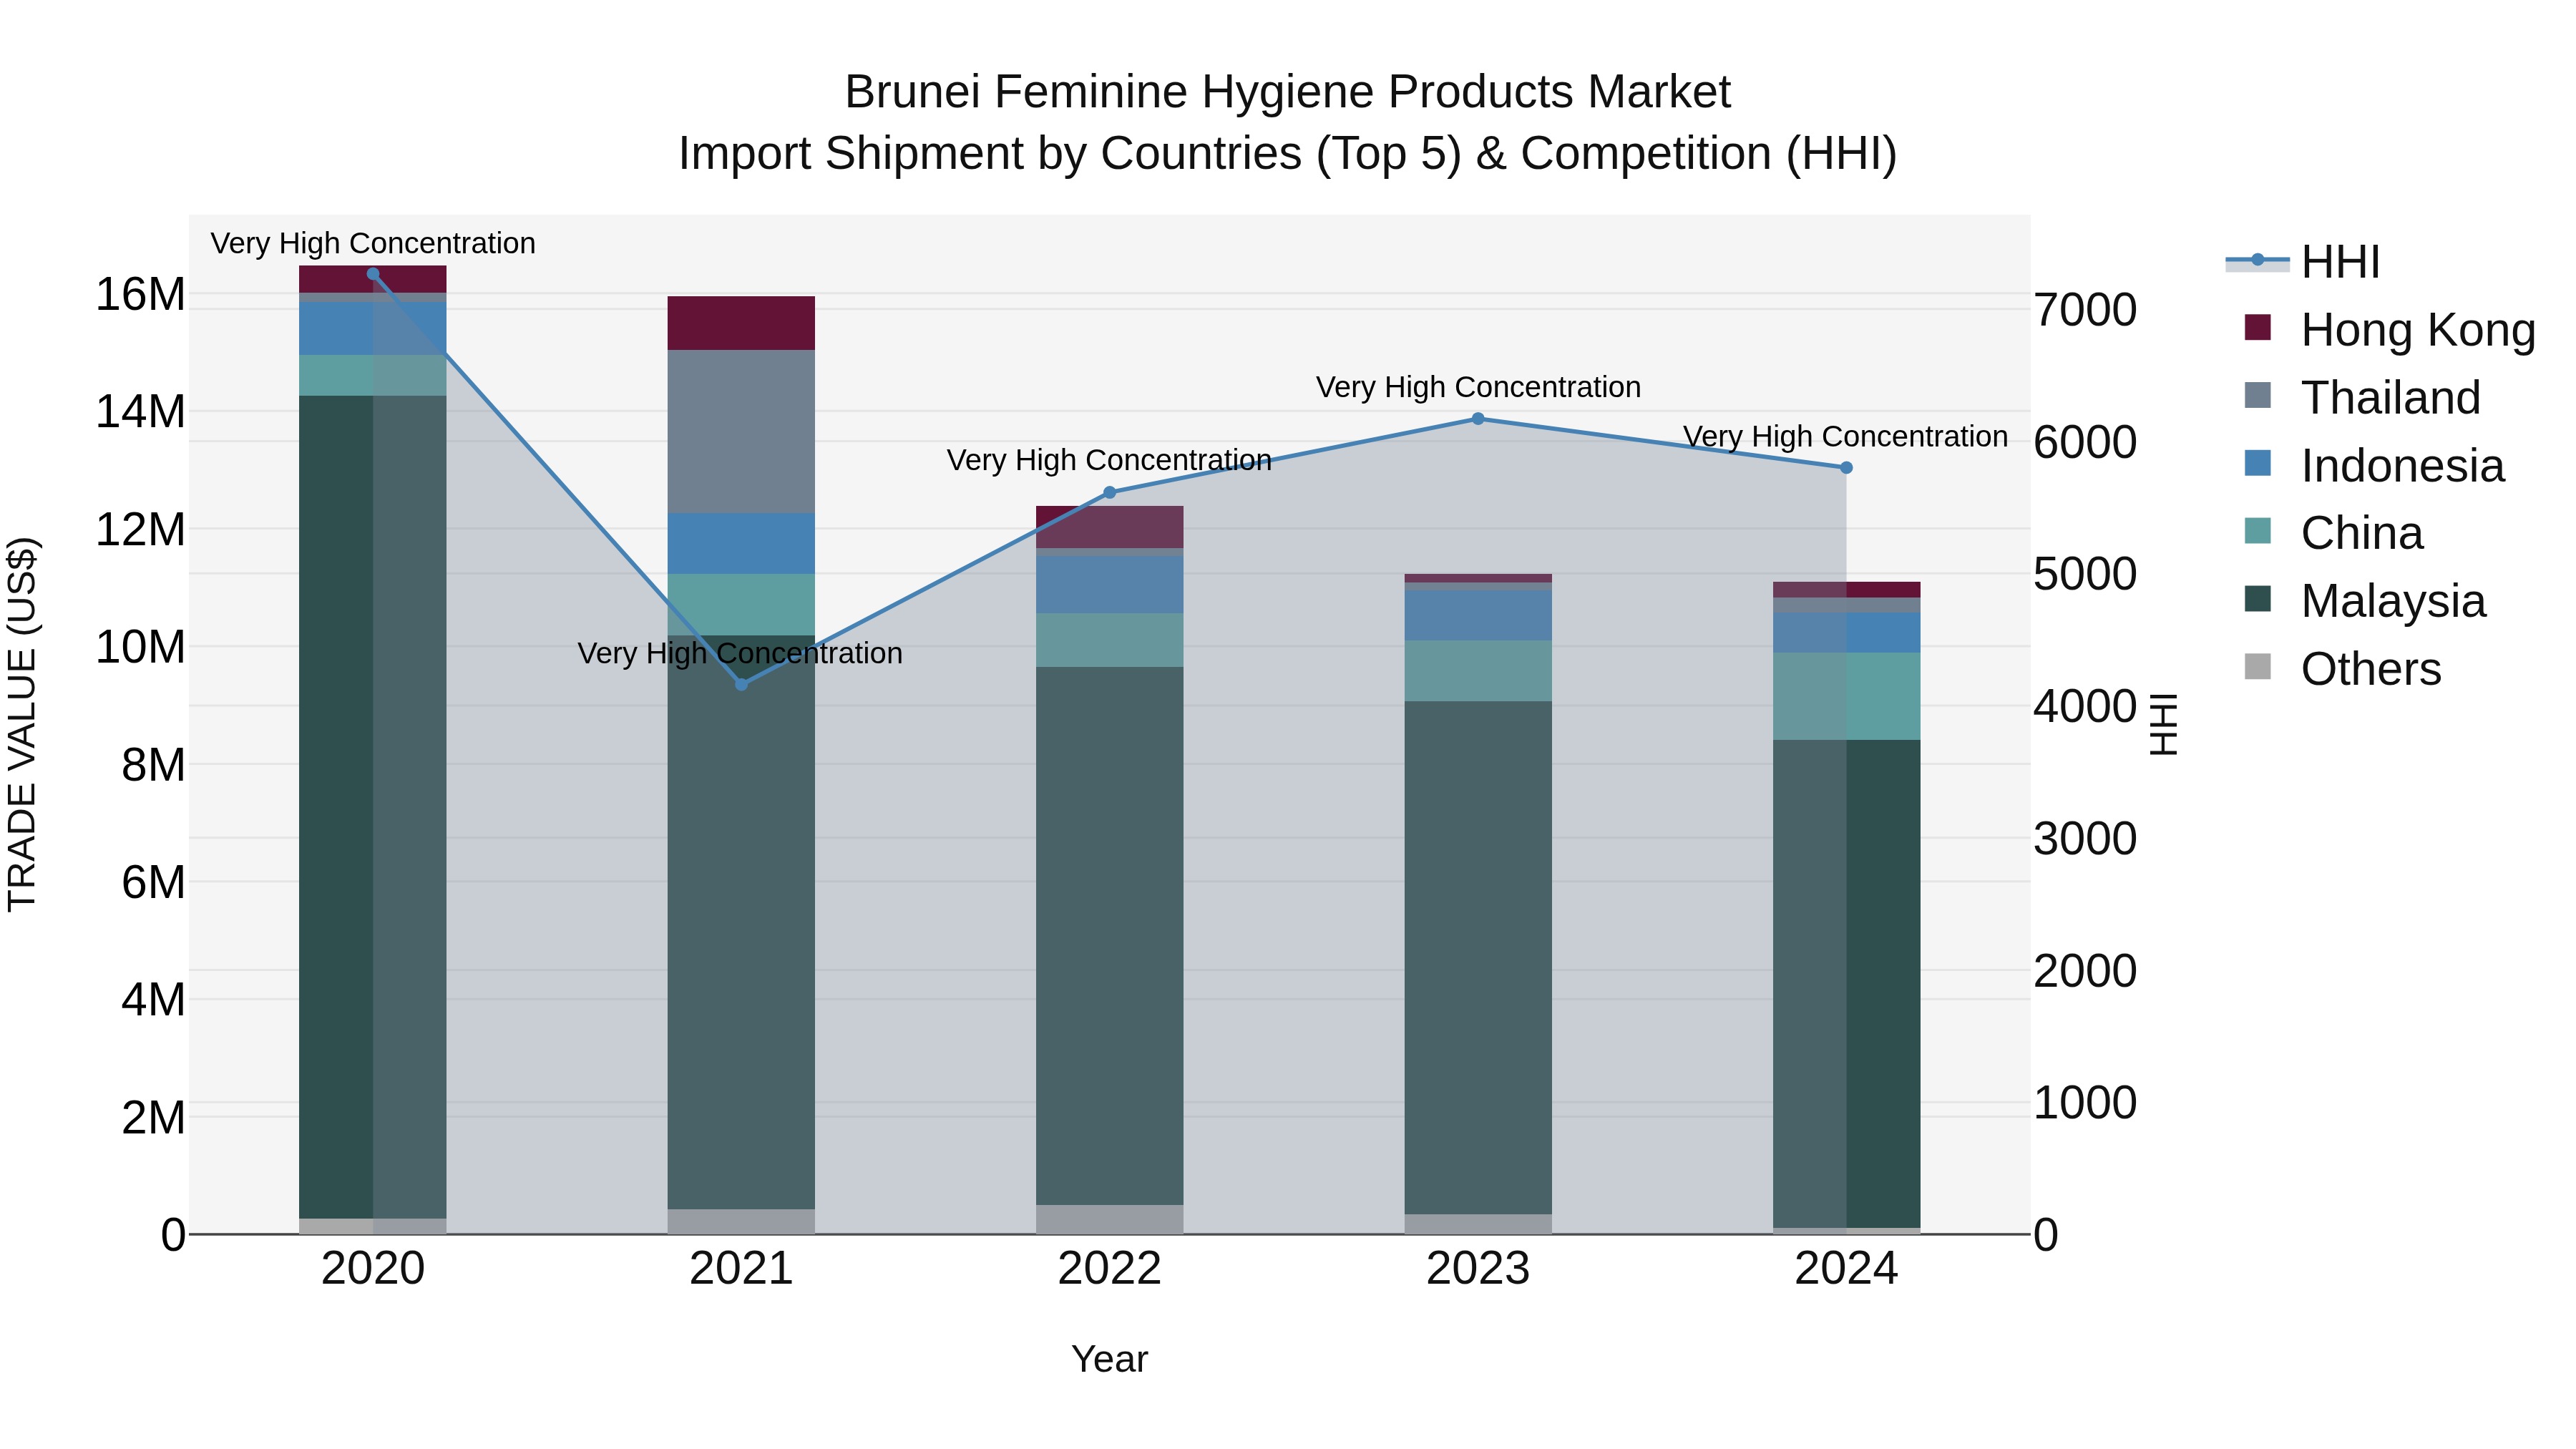Click the 4000 right axis tick label
Viewport: 2576px width, 1449px height.
tap(2085, 706)
